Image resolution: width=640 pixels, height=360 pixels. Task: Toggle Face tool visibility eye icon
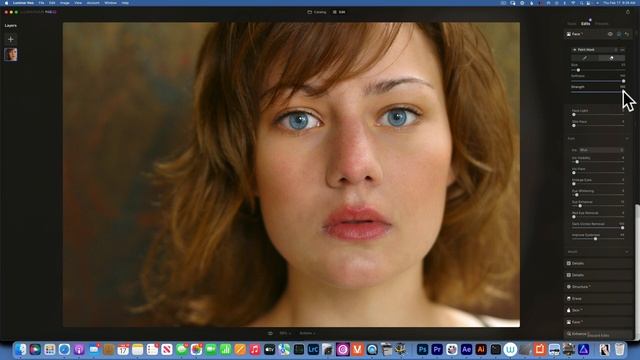(x=610, y=34)
